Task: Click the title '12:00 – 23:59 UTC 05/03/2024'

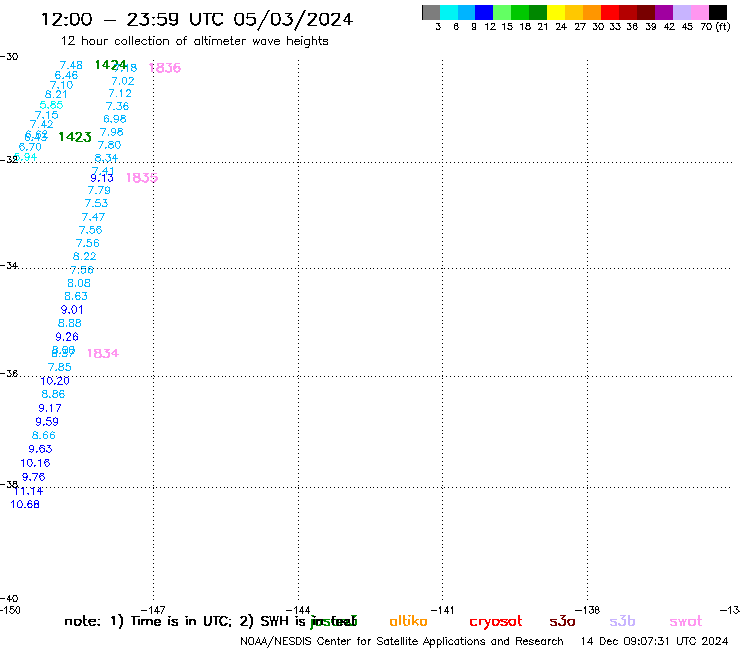Action: point(197,19)
